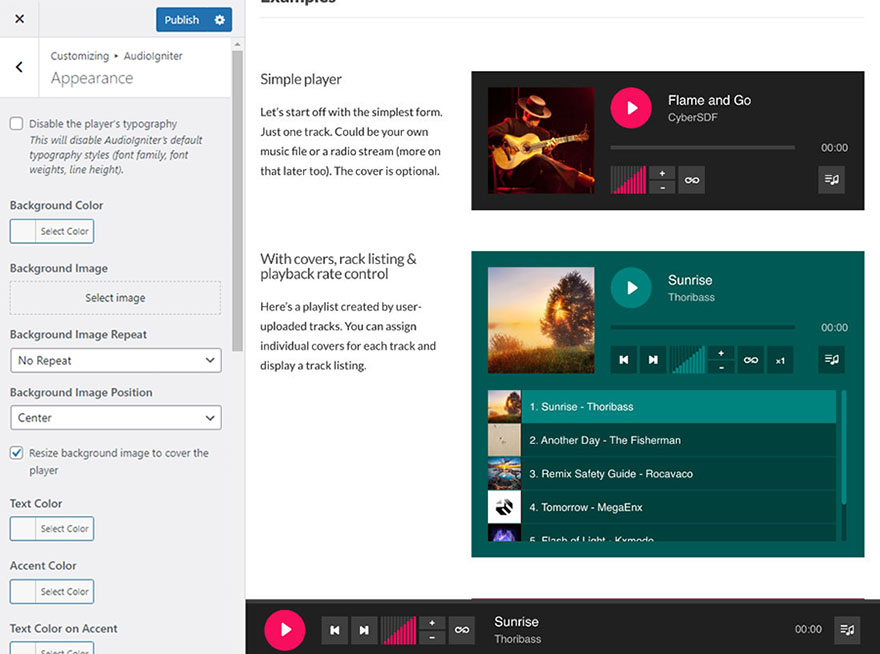Click the Publish button

182,20
